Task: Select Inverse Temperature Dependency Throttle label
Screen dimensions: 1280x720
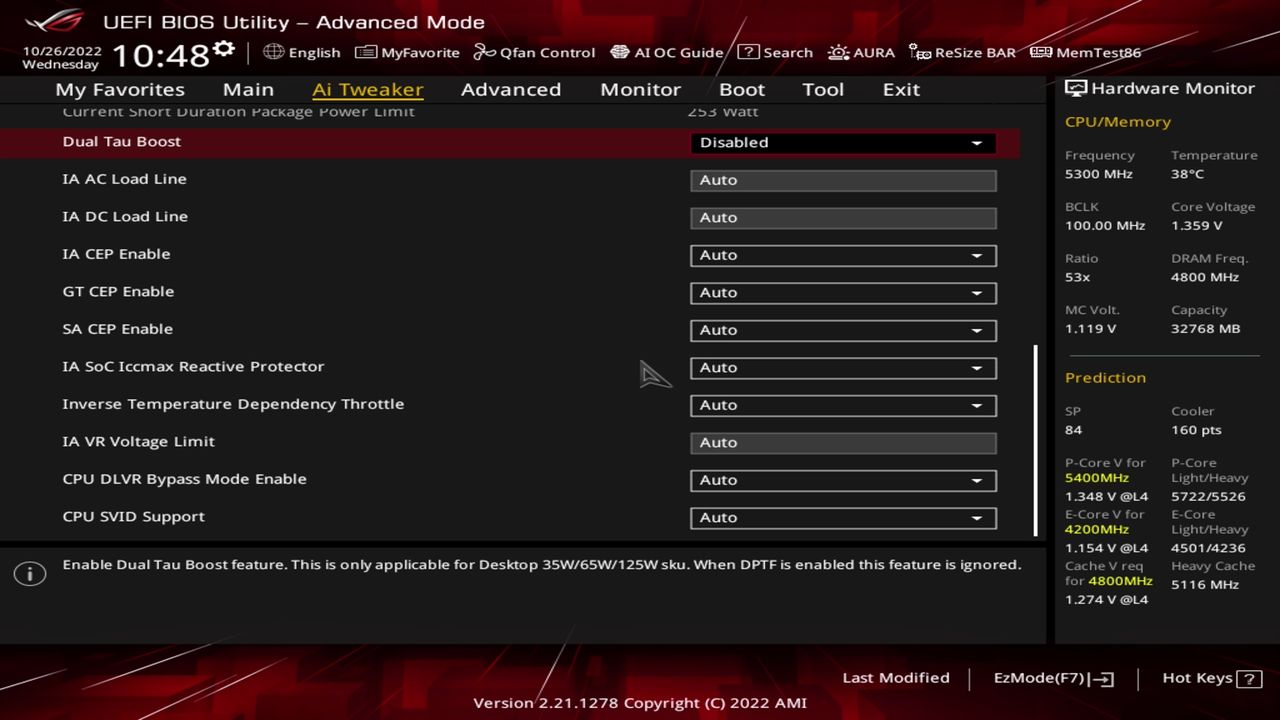Action: [233, 404]
